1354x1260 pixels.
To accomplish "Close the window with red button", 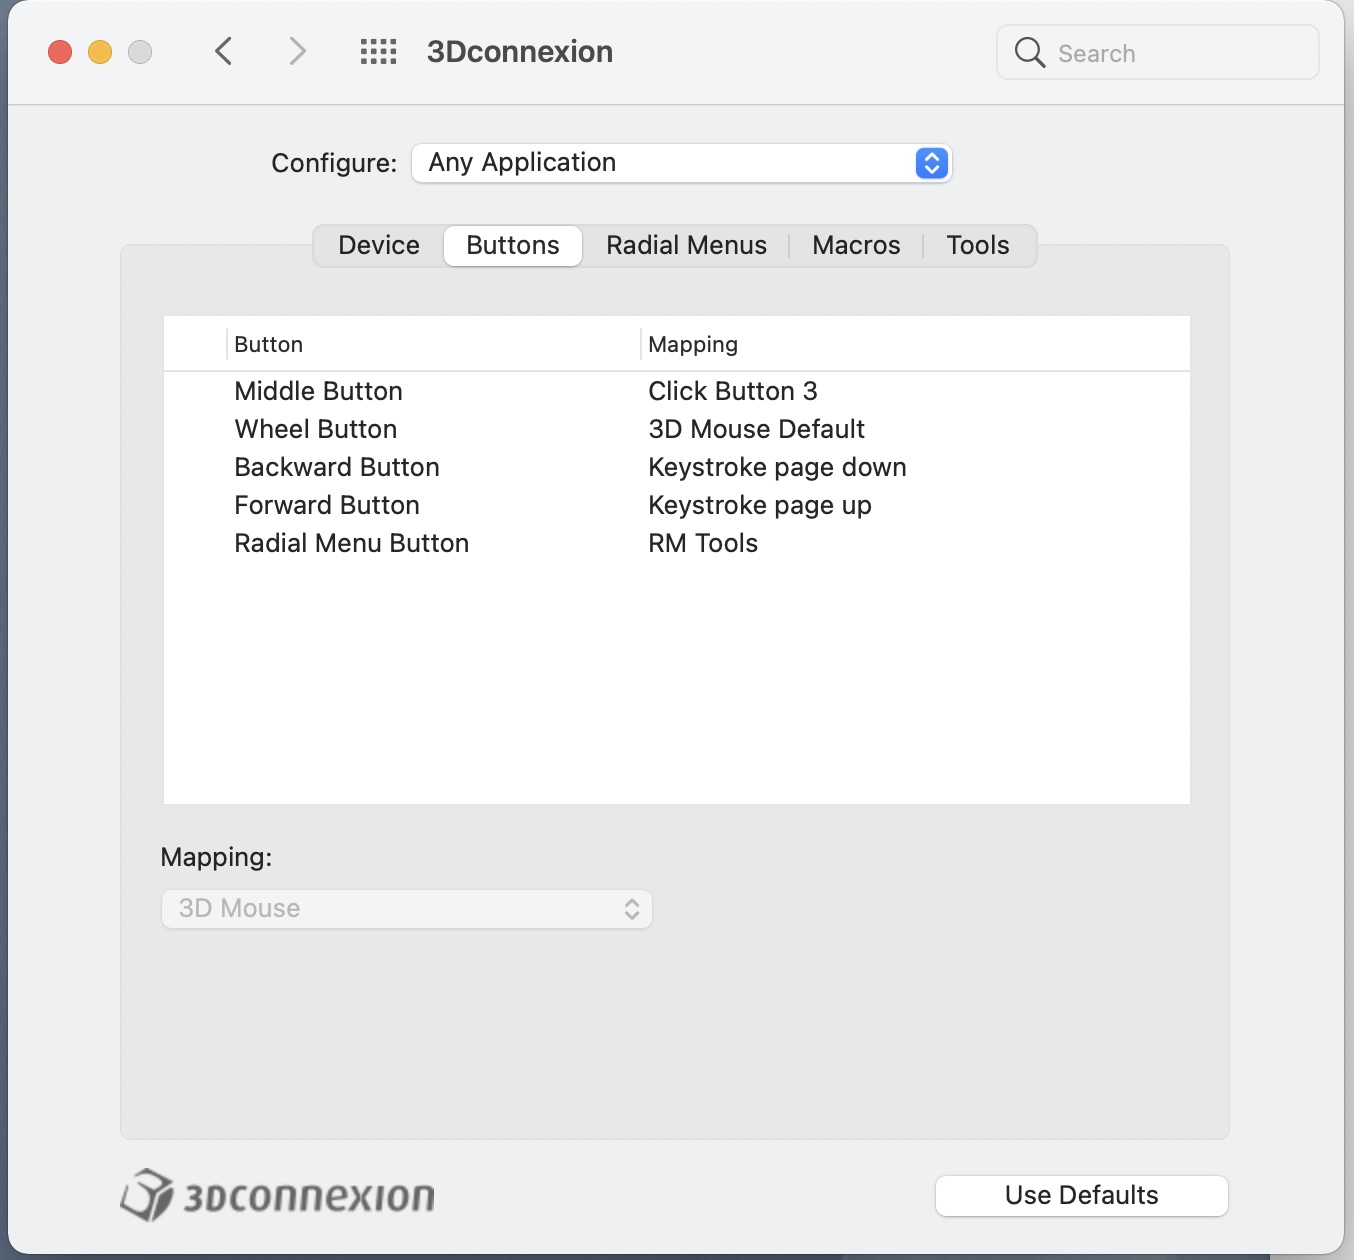I will pyautogui.click(x=60, y=52).
